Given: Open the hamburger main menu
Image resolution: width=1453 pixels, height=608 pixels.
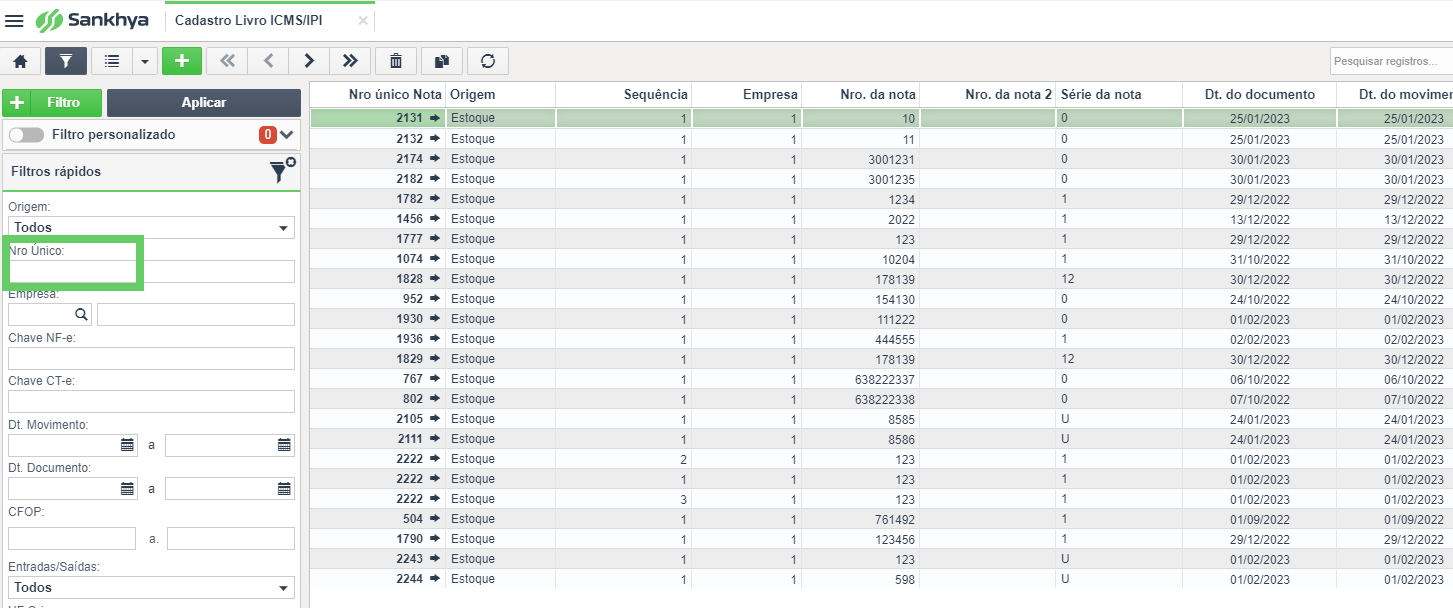Looking at the screenshot, I should [15, 21].
